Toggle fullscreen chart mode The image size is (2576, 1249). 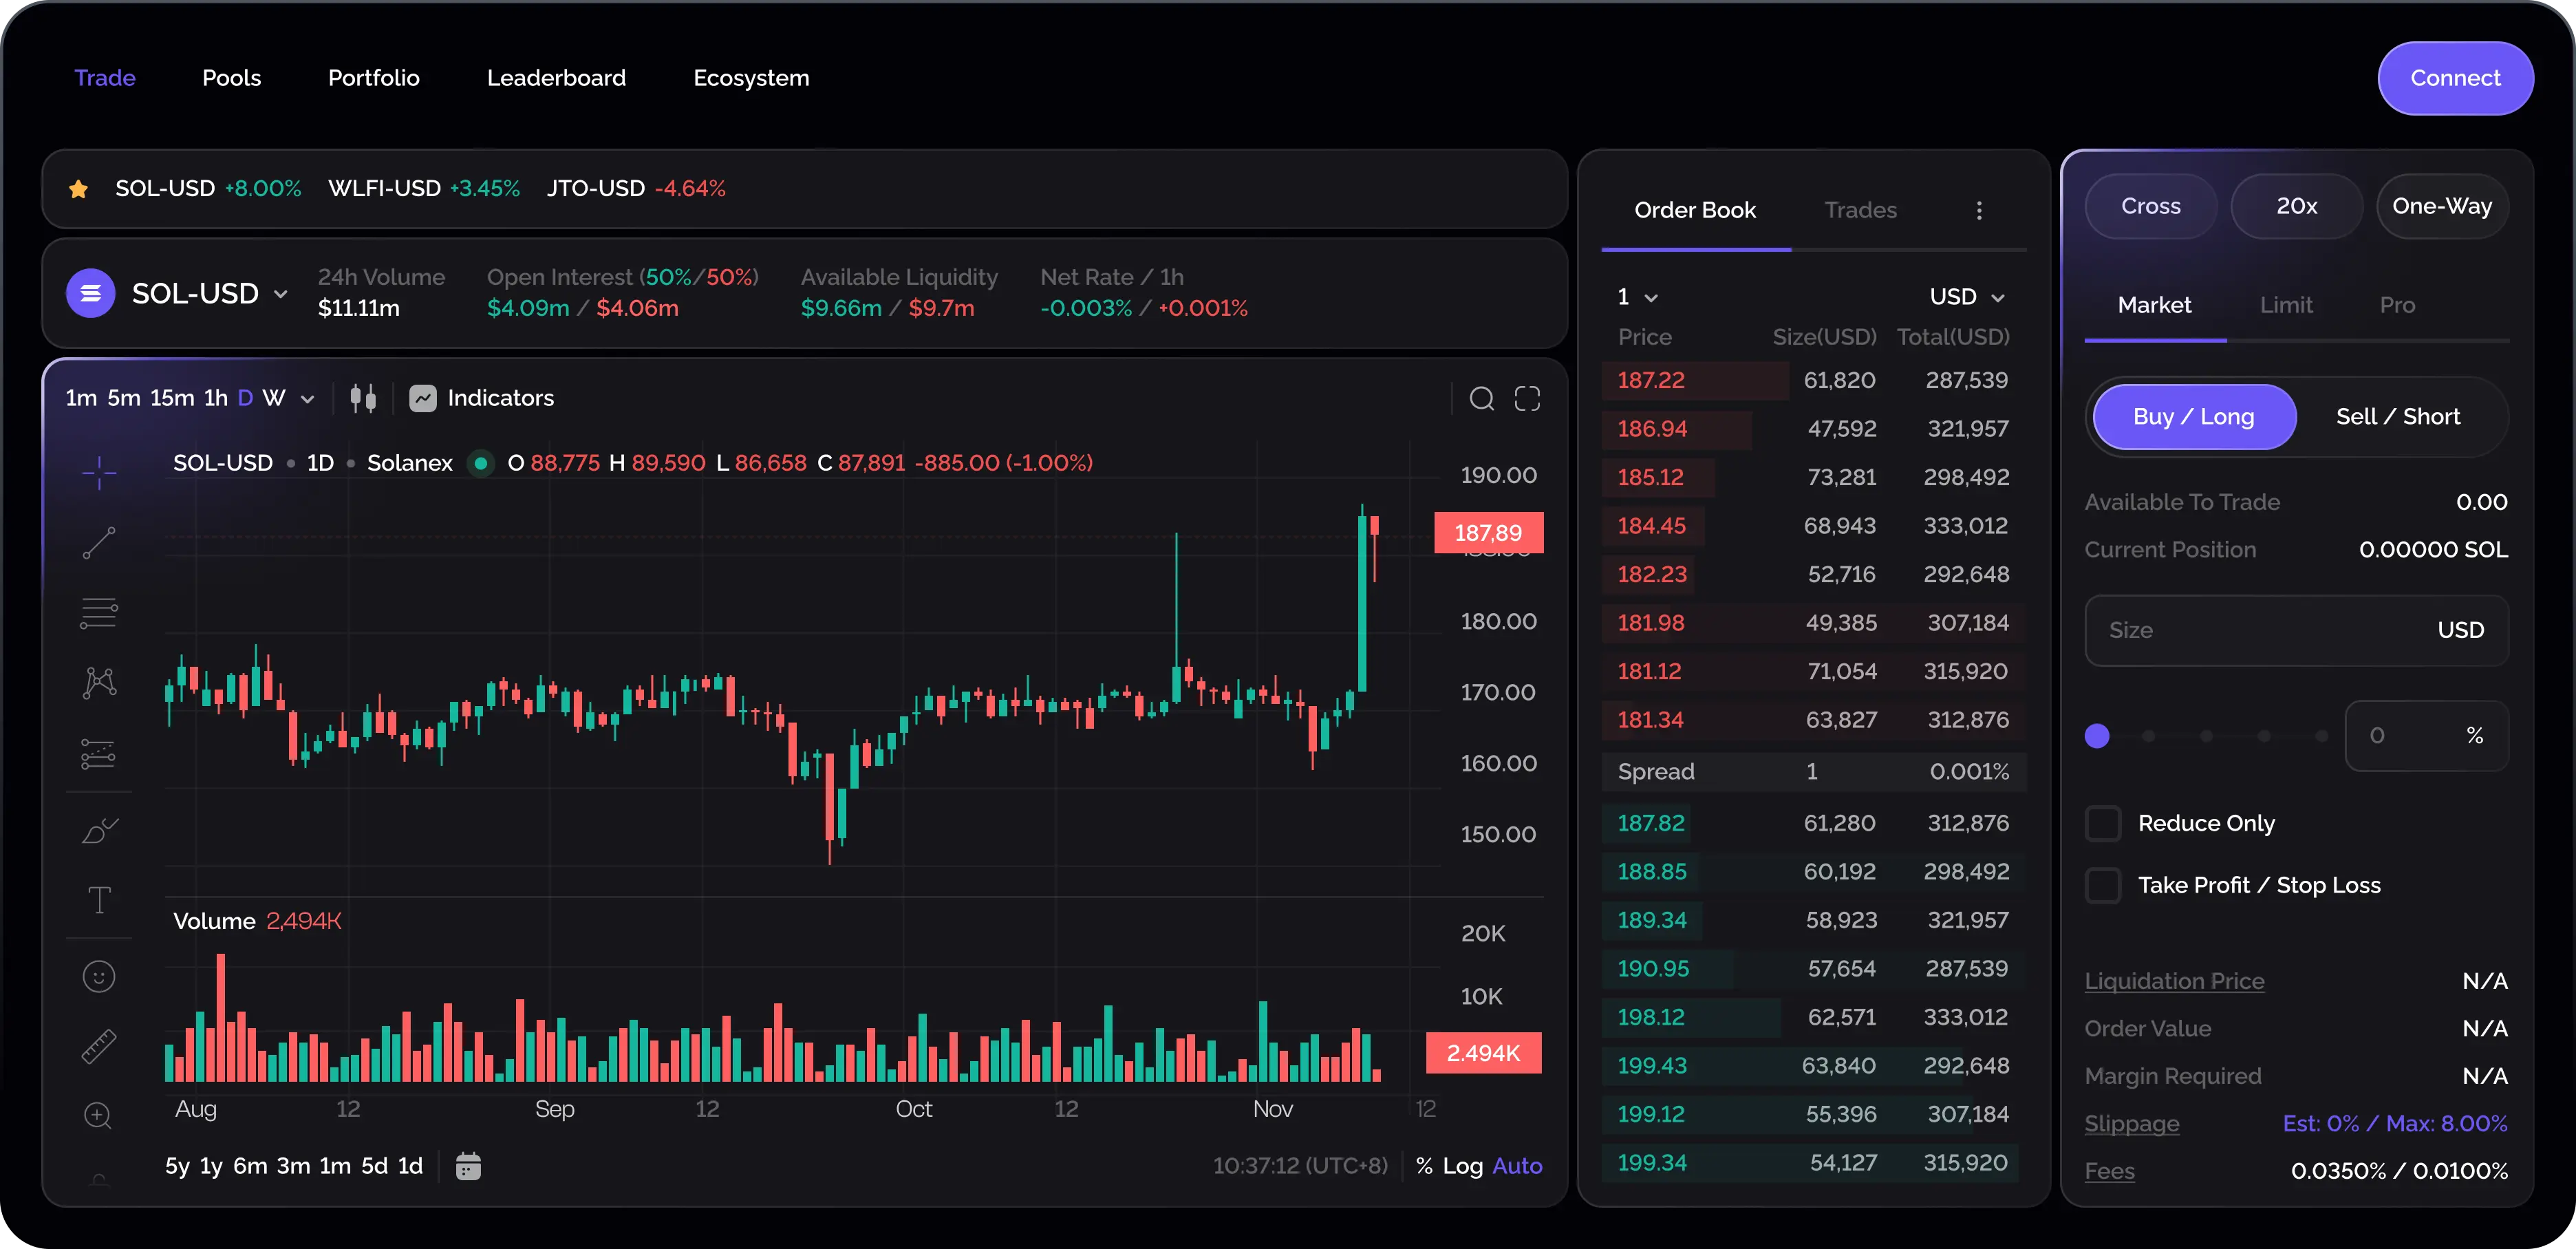(1527, 399)
